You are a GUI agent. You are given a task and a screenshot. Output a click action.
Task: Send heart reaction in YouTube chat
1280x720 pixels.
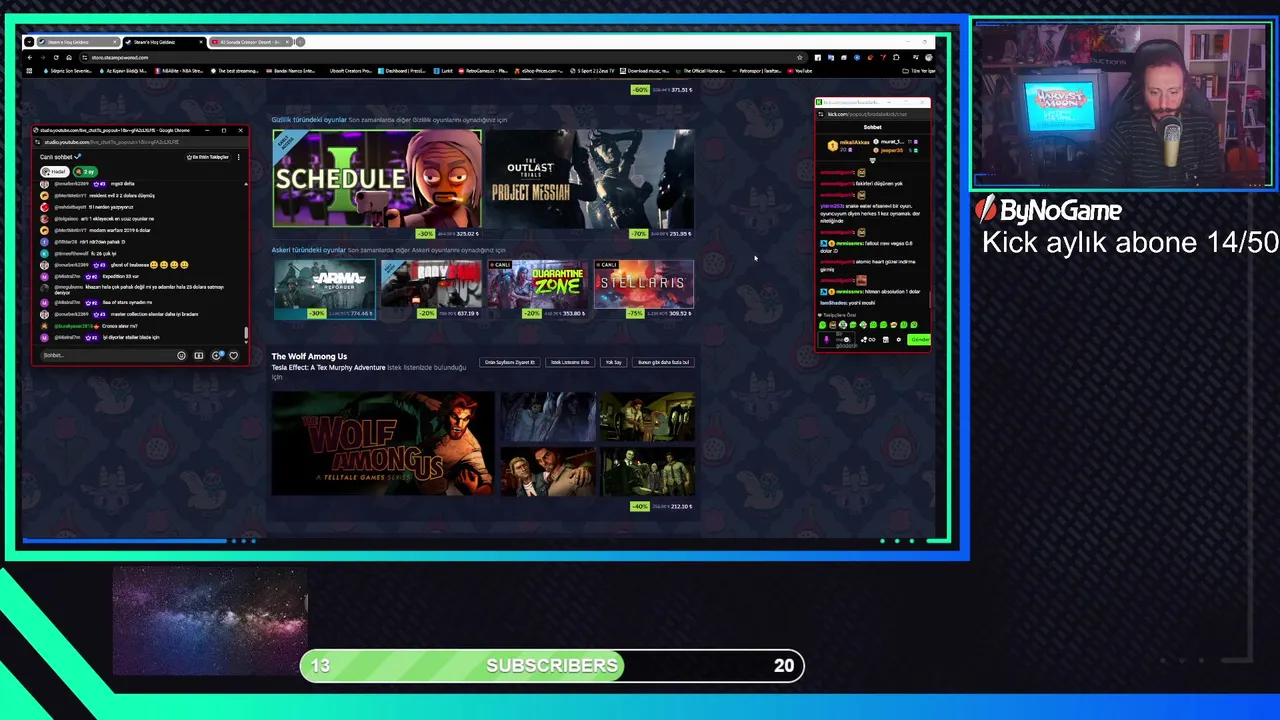pyautogui.click(x=234, y=355)
